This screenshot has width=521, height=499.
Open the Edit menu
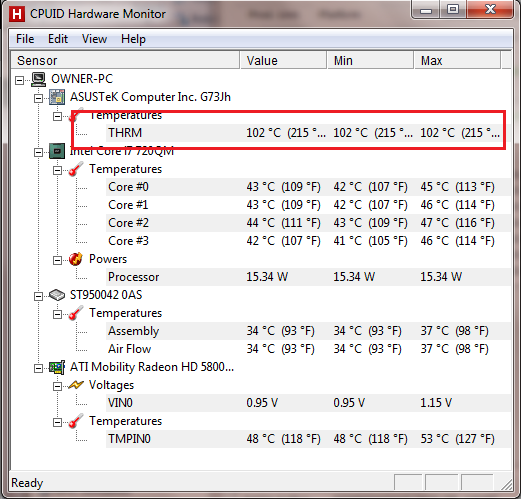[58, 39]
